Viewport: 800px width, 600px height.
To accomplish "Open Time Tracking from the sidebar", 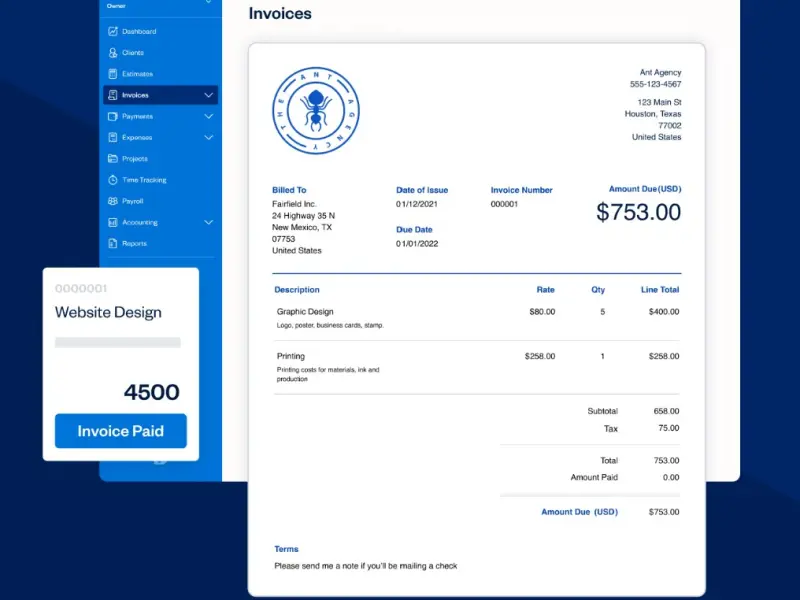I will (x=144, y=180).
